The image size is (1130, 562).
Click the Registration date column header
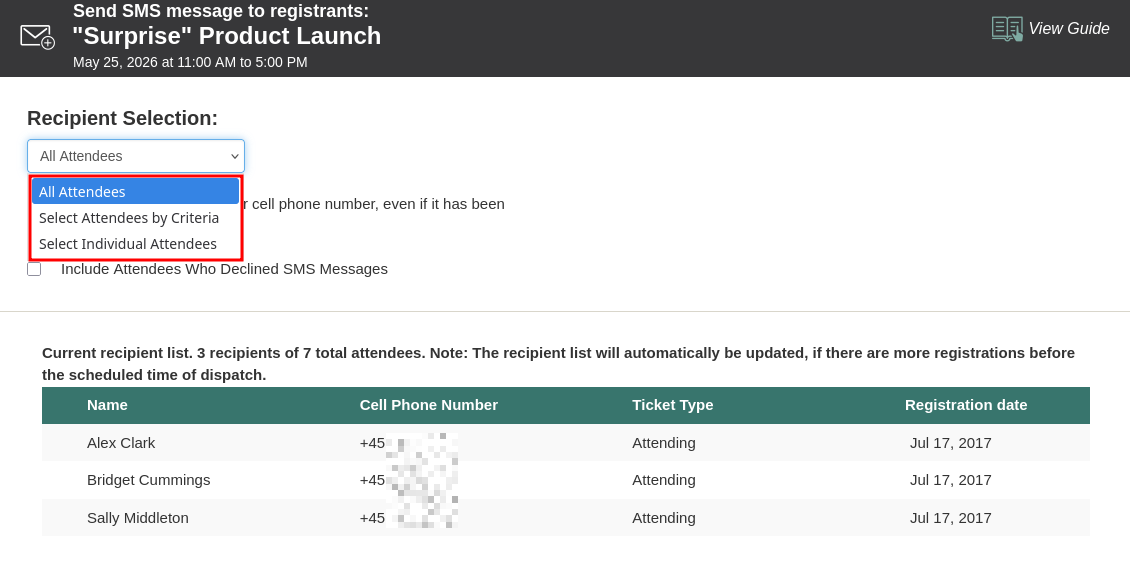tap(965, 405)
